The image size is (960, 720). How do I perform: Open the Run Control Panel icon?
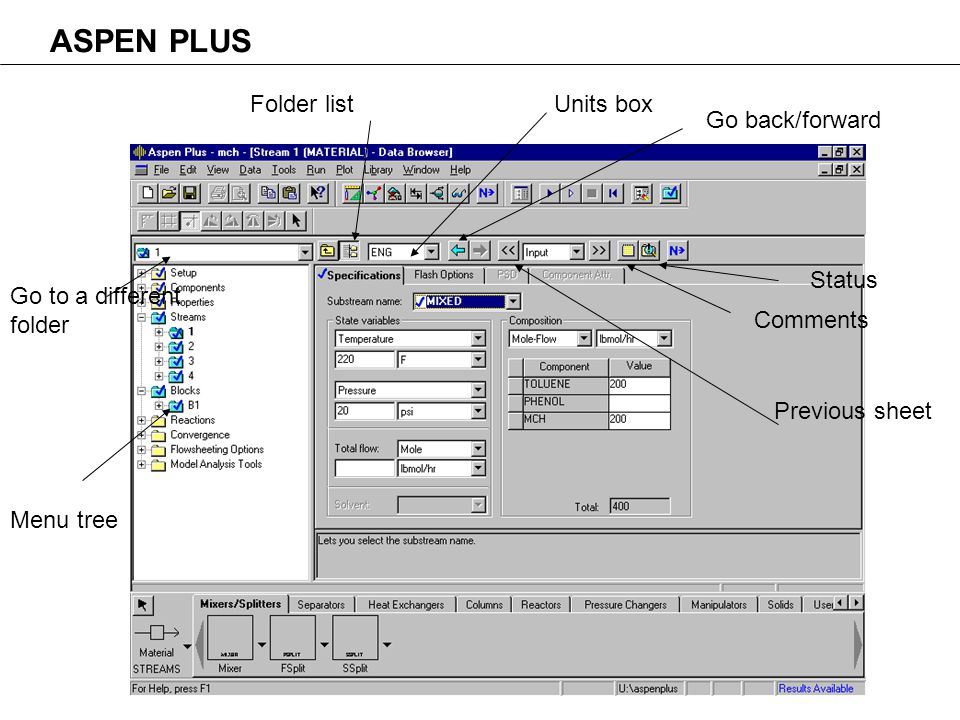[521, 193]
